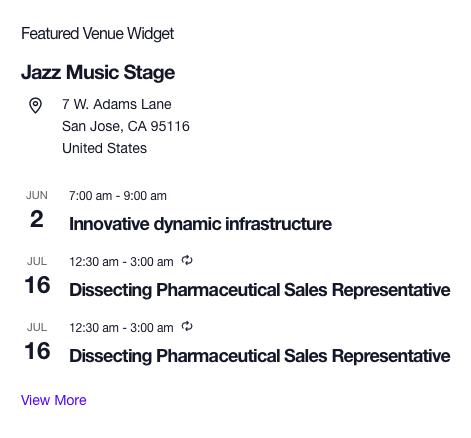Select the United States country text
471x438 pixels.
tap(104, 148)
